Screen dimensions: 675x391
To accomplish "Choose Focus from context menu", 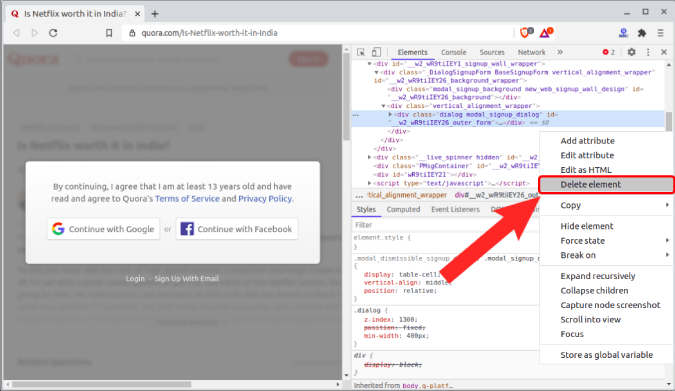I will click(572, 334).
